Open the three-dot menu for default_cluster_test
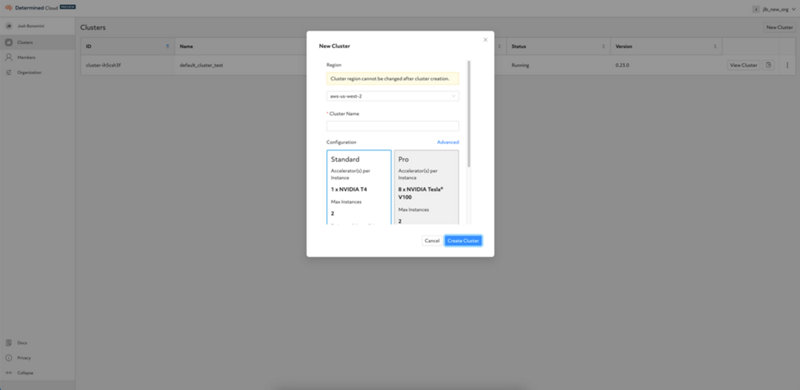The height and width of the screenshot is (390, 800). (x=787, y=65)
